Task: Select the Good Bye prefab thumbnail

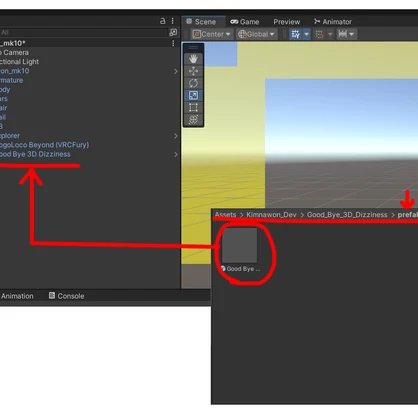Action: (240, 246)
